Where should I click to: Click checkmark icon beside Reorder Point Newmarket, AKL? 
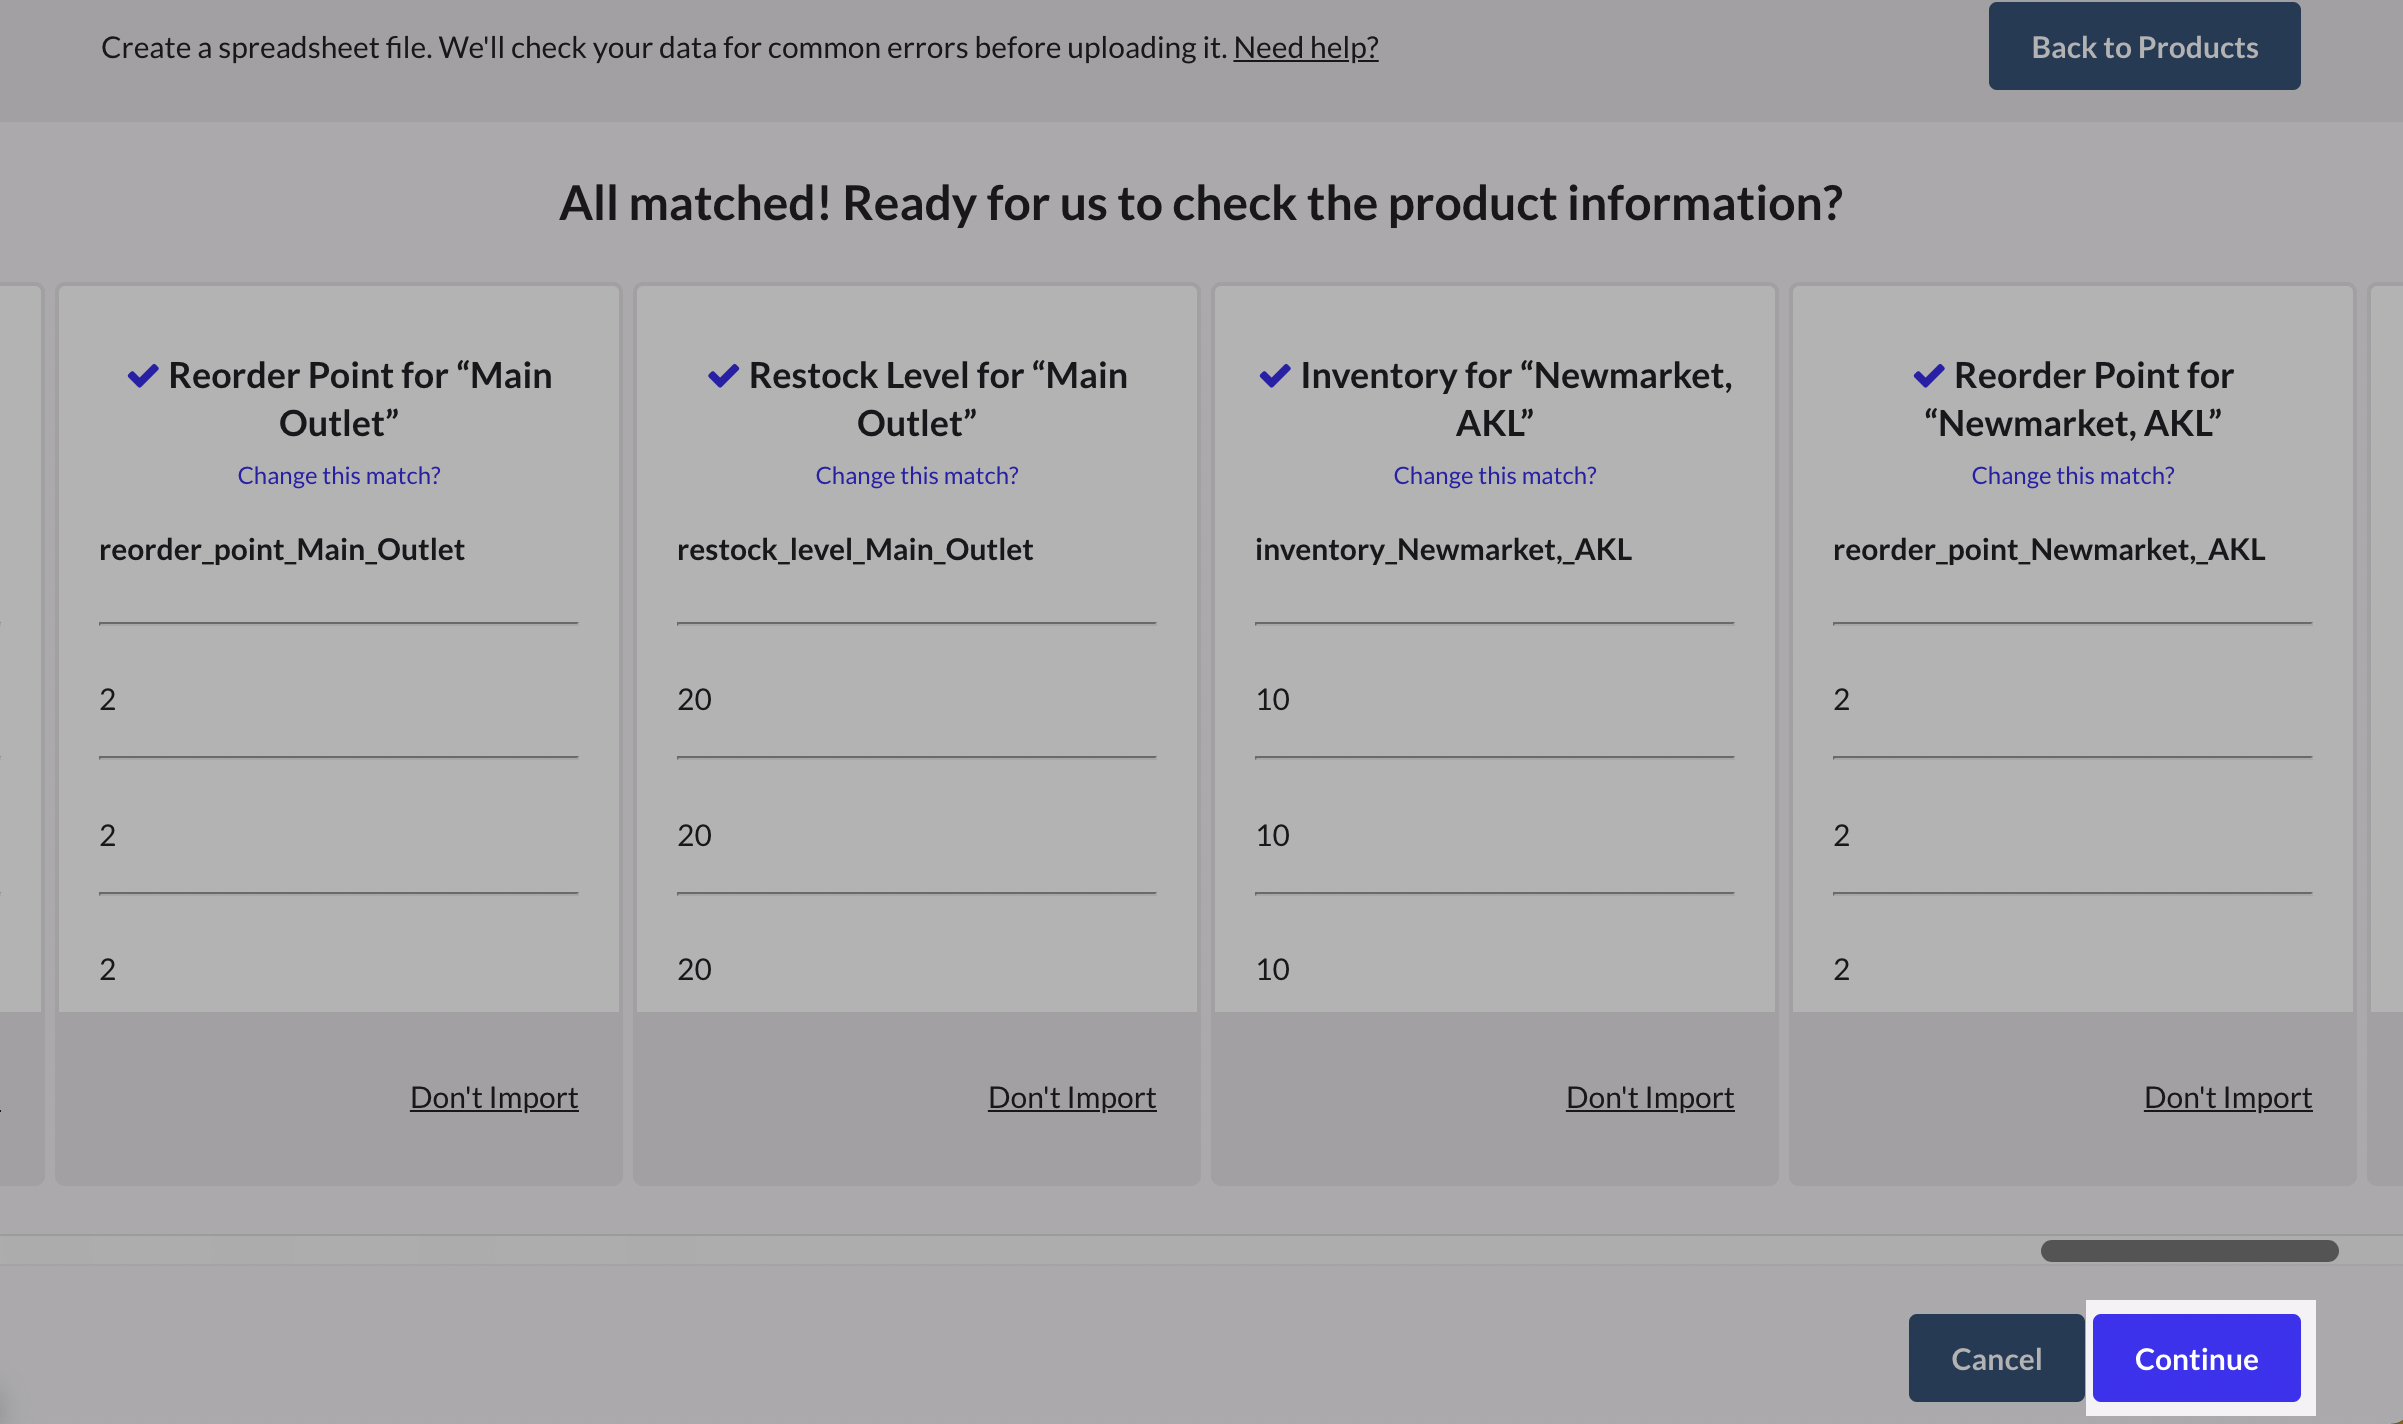1928,376
